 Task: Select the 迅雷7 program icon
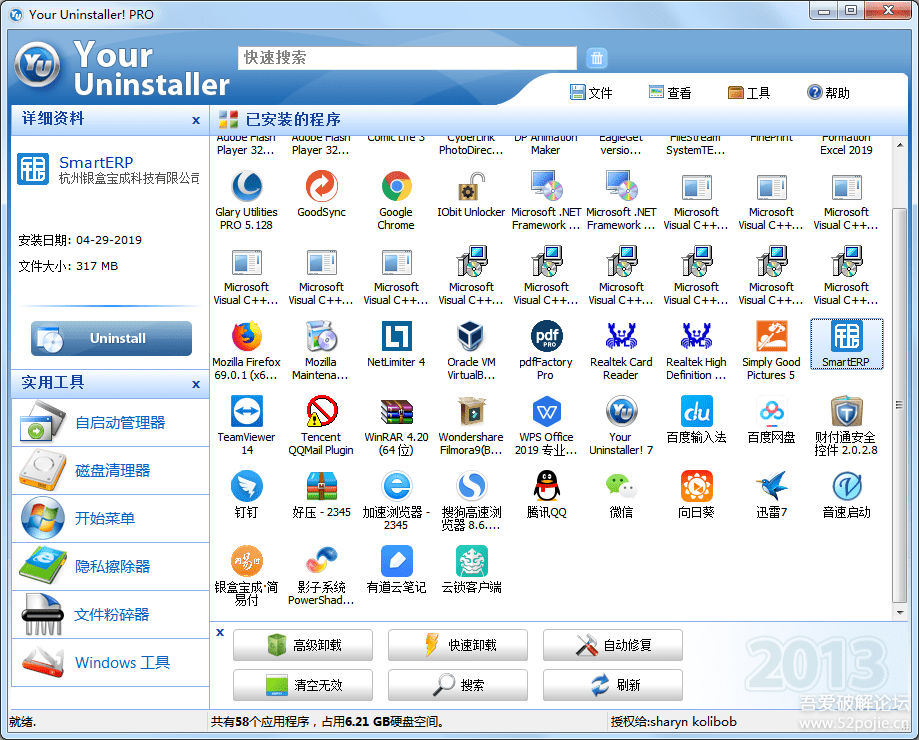[771, 486]
